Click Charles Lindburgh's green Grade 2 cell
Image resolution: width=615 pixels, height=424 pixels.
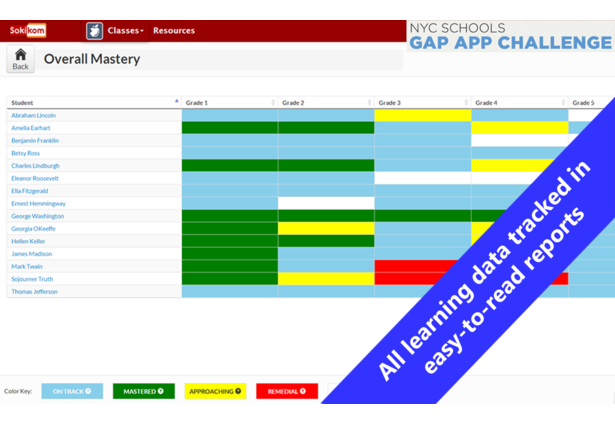point(326,166)
